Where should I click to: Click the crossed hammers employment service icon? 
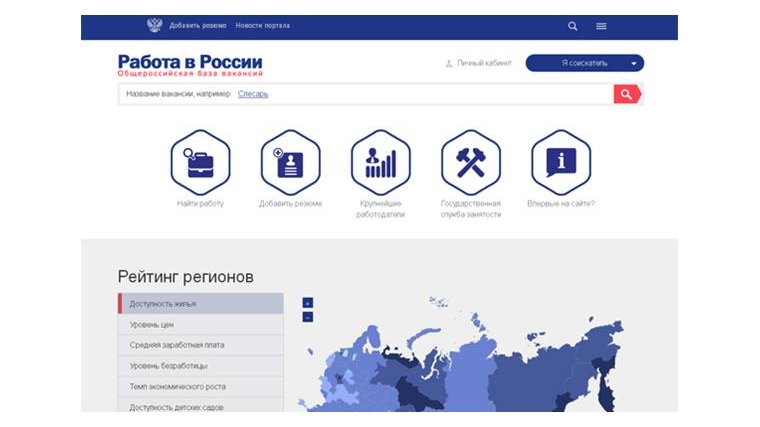click(471, 162)
